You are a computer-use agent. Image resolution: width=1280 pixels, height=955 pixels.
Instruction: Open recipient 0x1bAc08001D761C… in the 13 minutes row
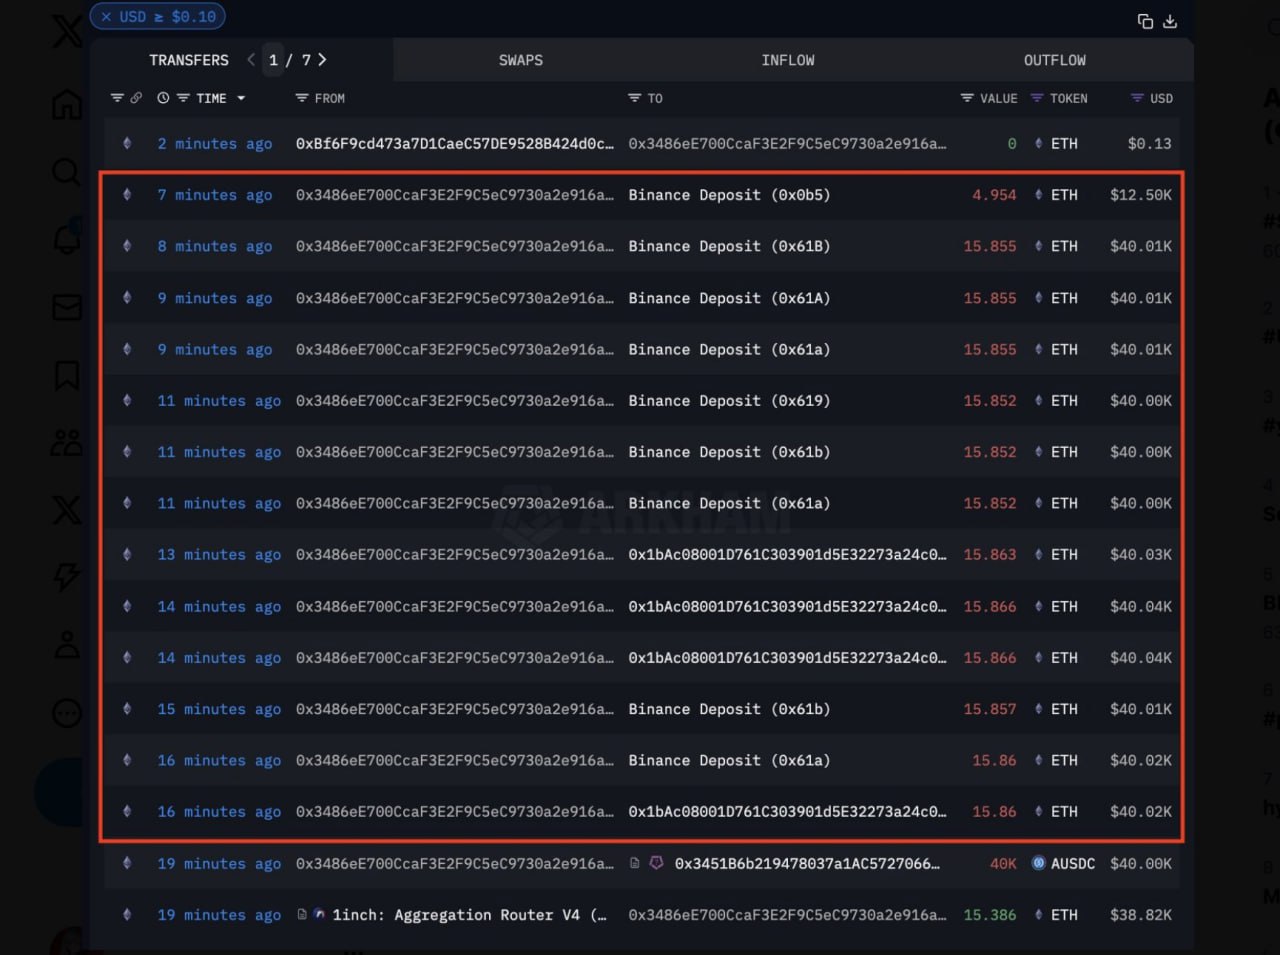tap(787, 555)
